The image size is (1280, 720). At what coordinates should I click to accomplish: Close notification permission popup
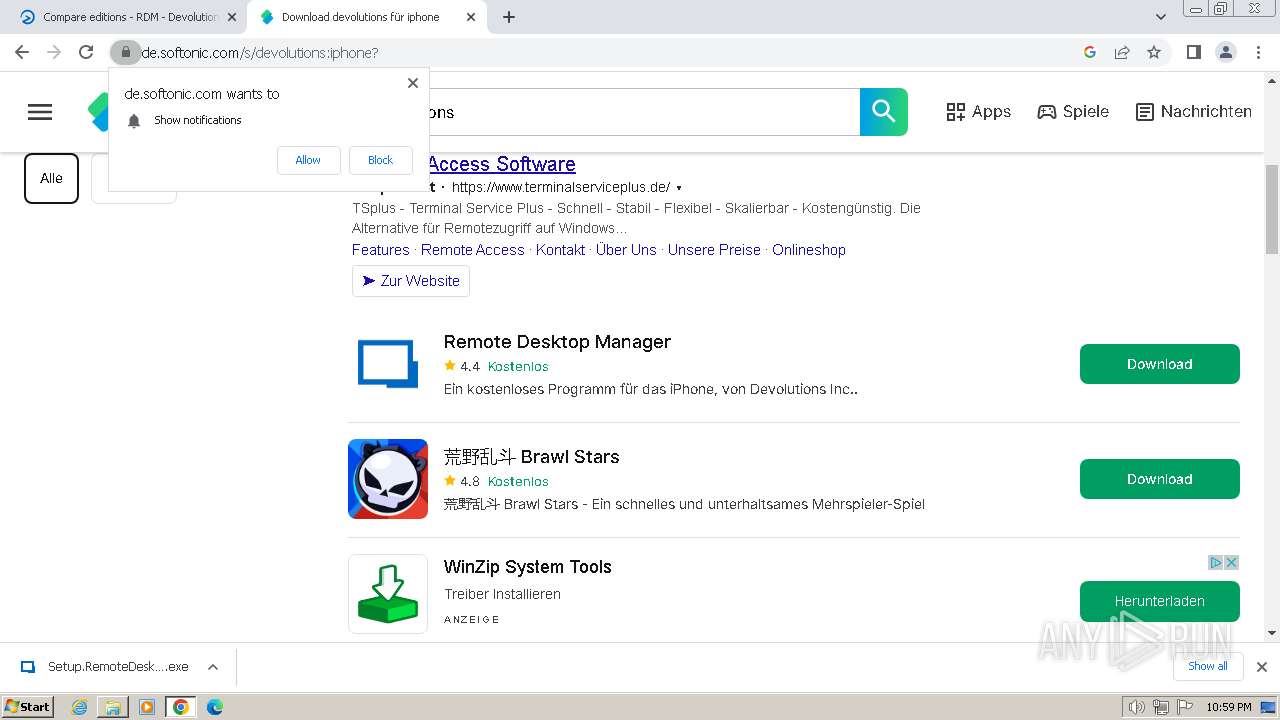413,83
